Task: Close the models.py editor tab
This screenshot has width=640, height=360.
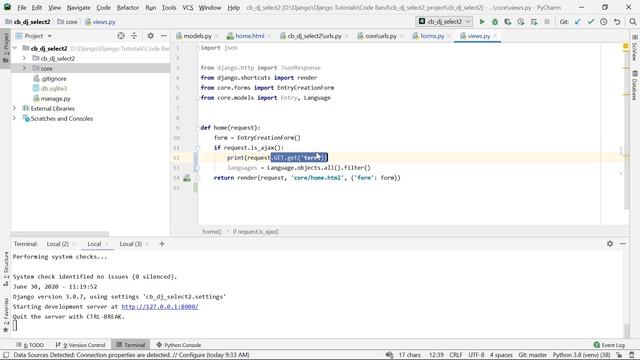Action: coord(216,36)
